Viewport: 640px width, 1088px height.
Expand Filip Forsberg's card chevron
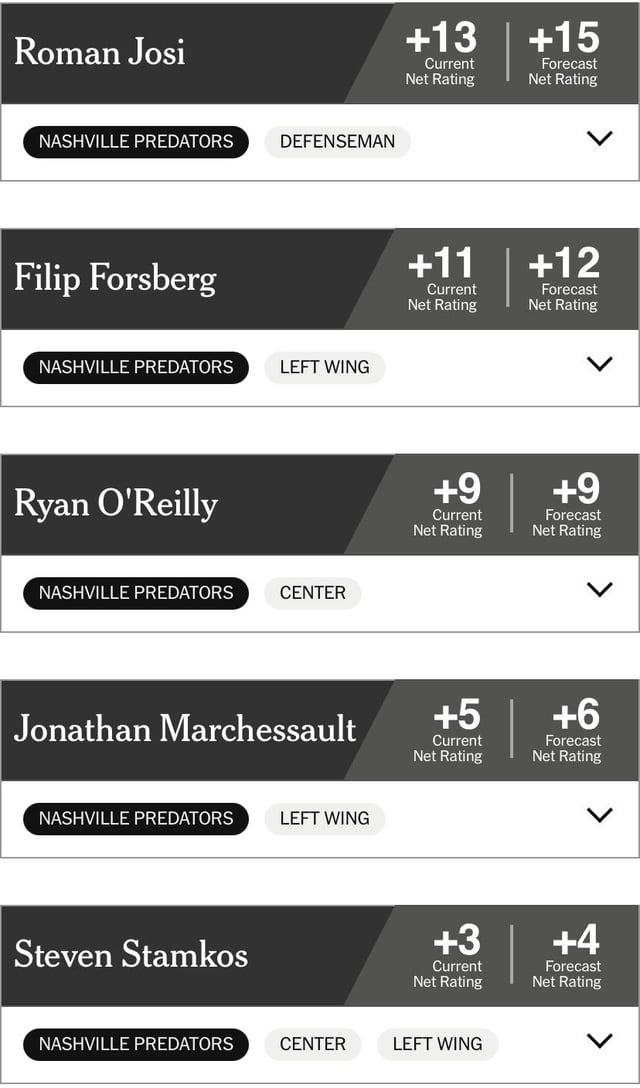[599, 364]
